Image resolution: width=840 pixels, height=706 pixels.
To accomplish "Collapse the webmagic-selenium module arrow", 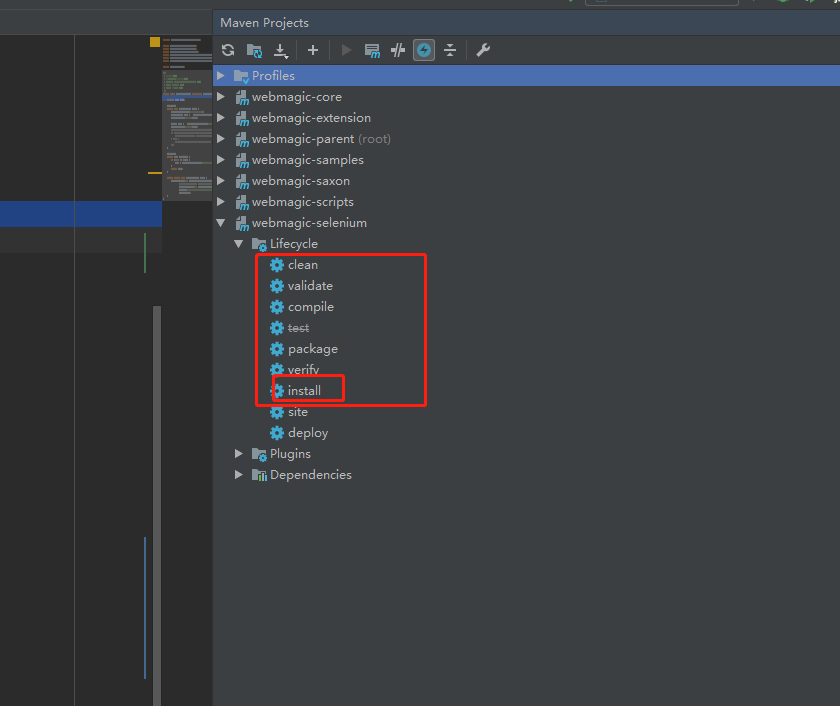I will click(221, 223).
